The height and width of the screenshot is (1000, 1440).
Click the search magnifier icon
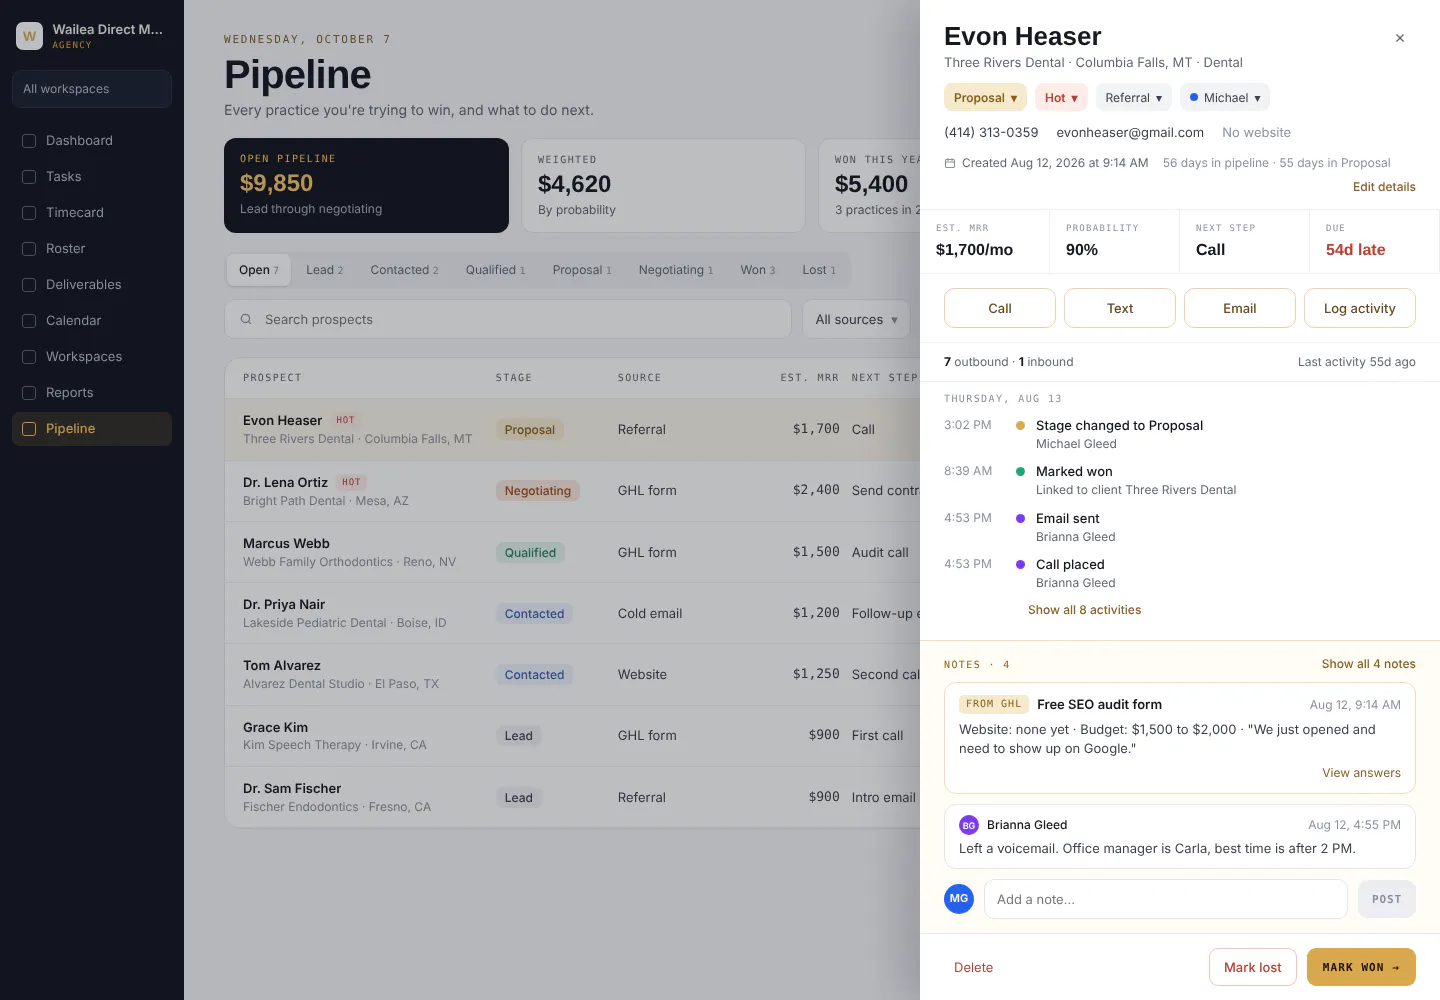[246, 319]
